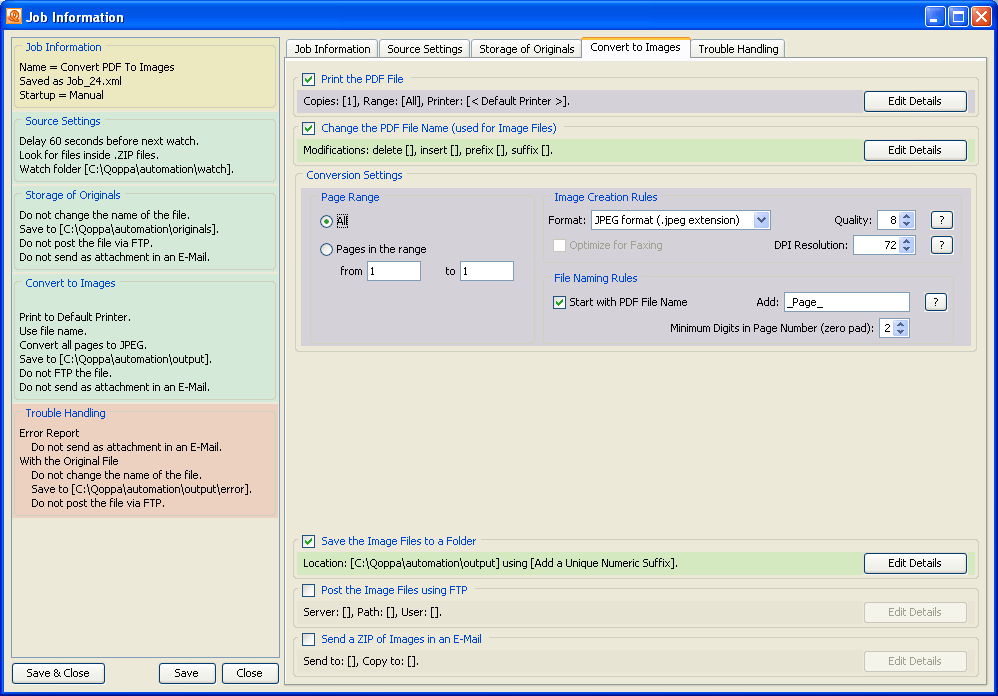The height and width of the screenshot is (696, 998).
Task: Open the DPI Resolution help question-mark button
Action: point(941,245)
